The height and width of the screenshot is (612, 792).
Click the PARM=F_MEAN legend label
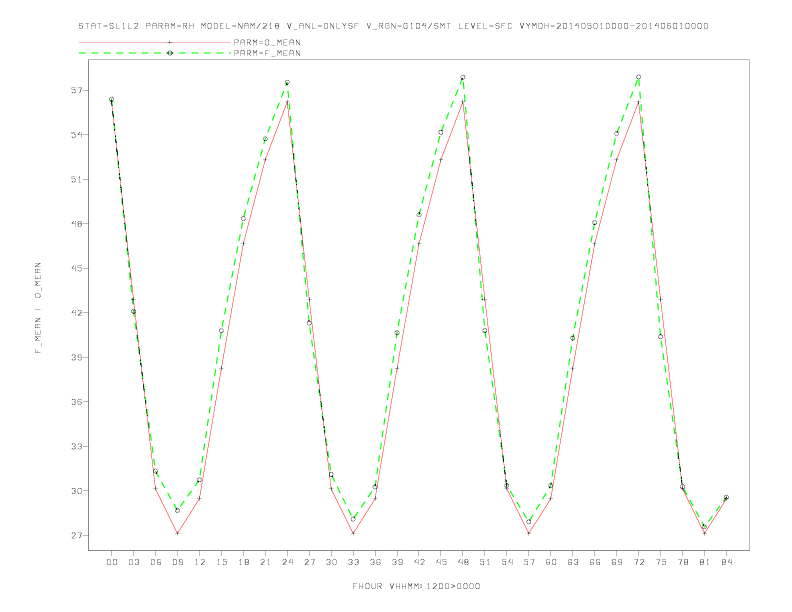[x=267, y=53]
